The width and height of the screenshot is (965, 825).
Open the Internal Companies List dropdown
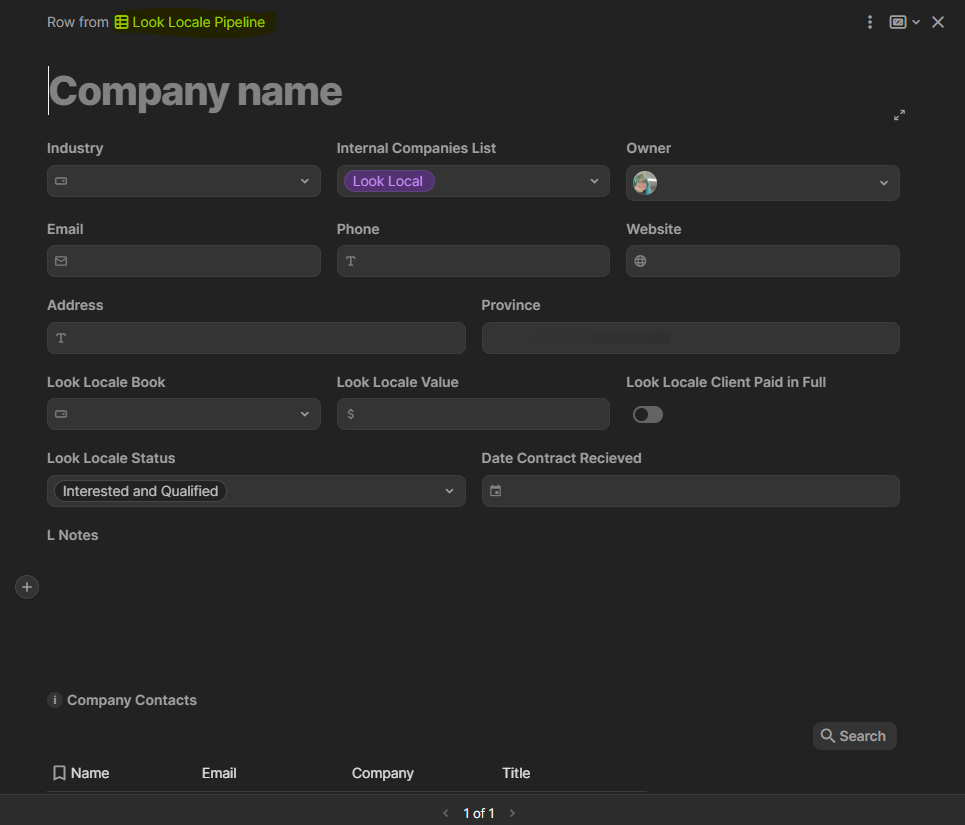point(594,181)
